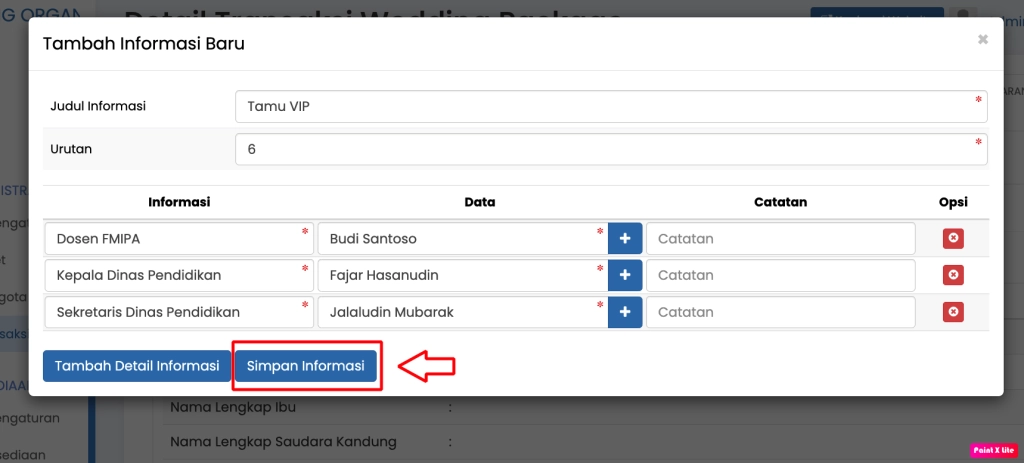Remove the Sekretaris Dinas Pendidikan row
This screenshot has width=1024, height=463.
pos(953,312)
